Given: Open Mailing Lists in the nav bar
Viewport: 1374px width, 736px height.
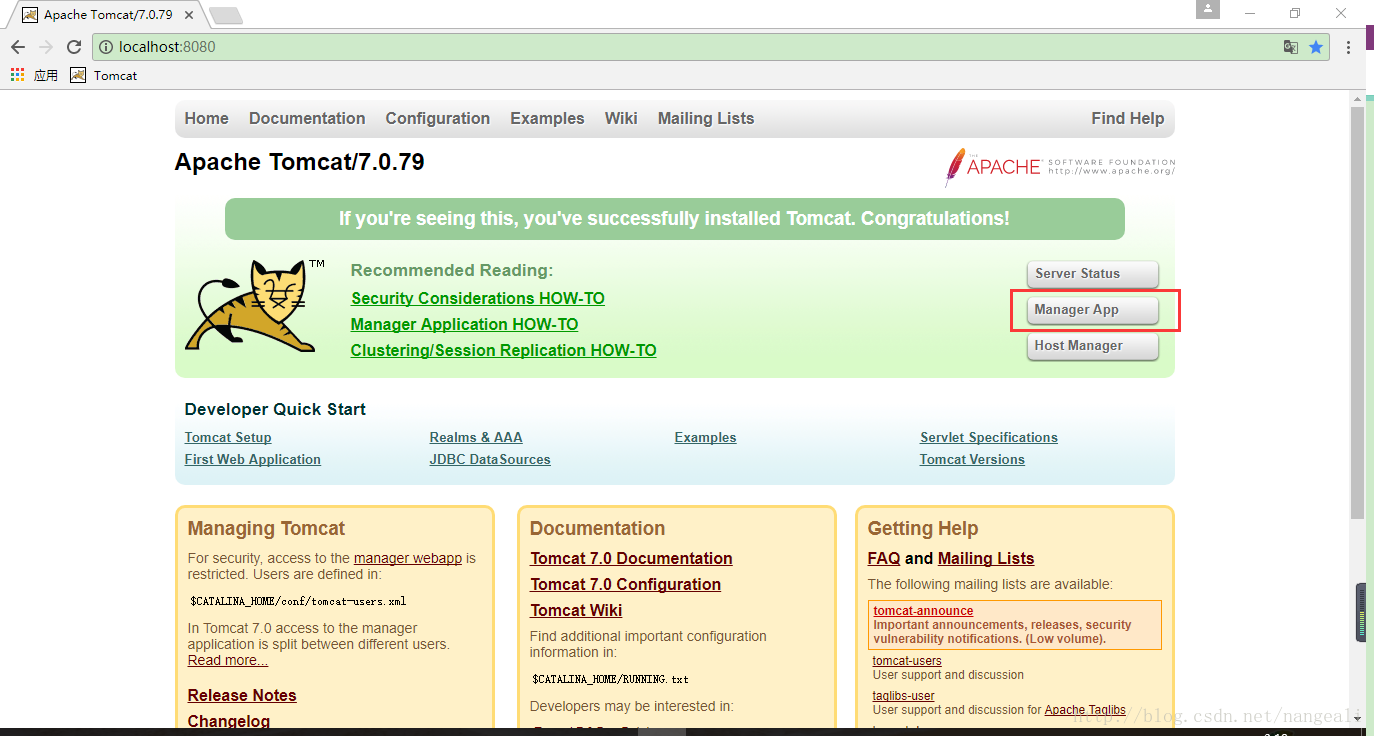Looking at the screenshot, I should coord(706,118).
